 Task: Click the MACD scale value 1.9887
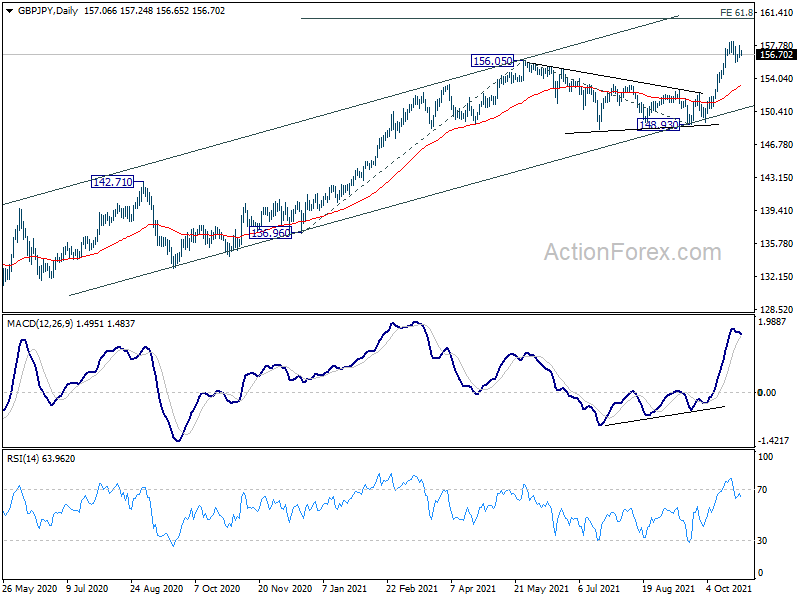click(x=774, y=321)
